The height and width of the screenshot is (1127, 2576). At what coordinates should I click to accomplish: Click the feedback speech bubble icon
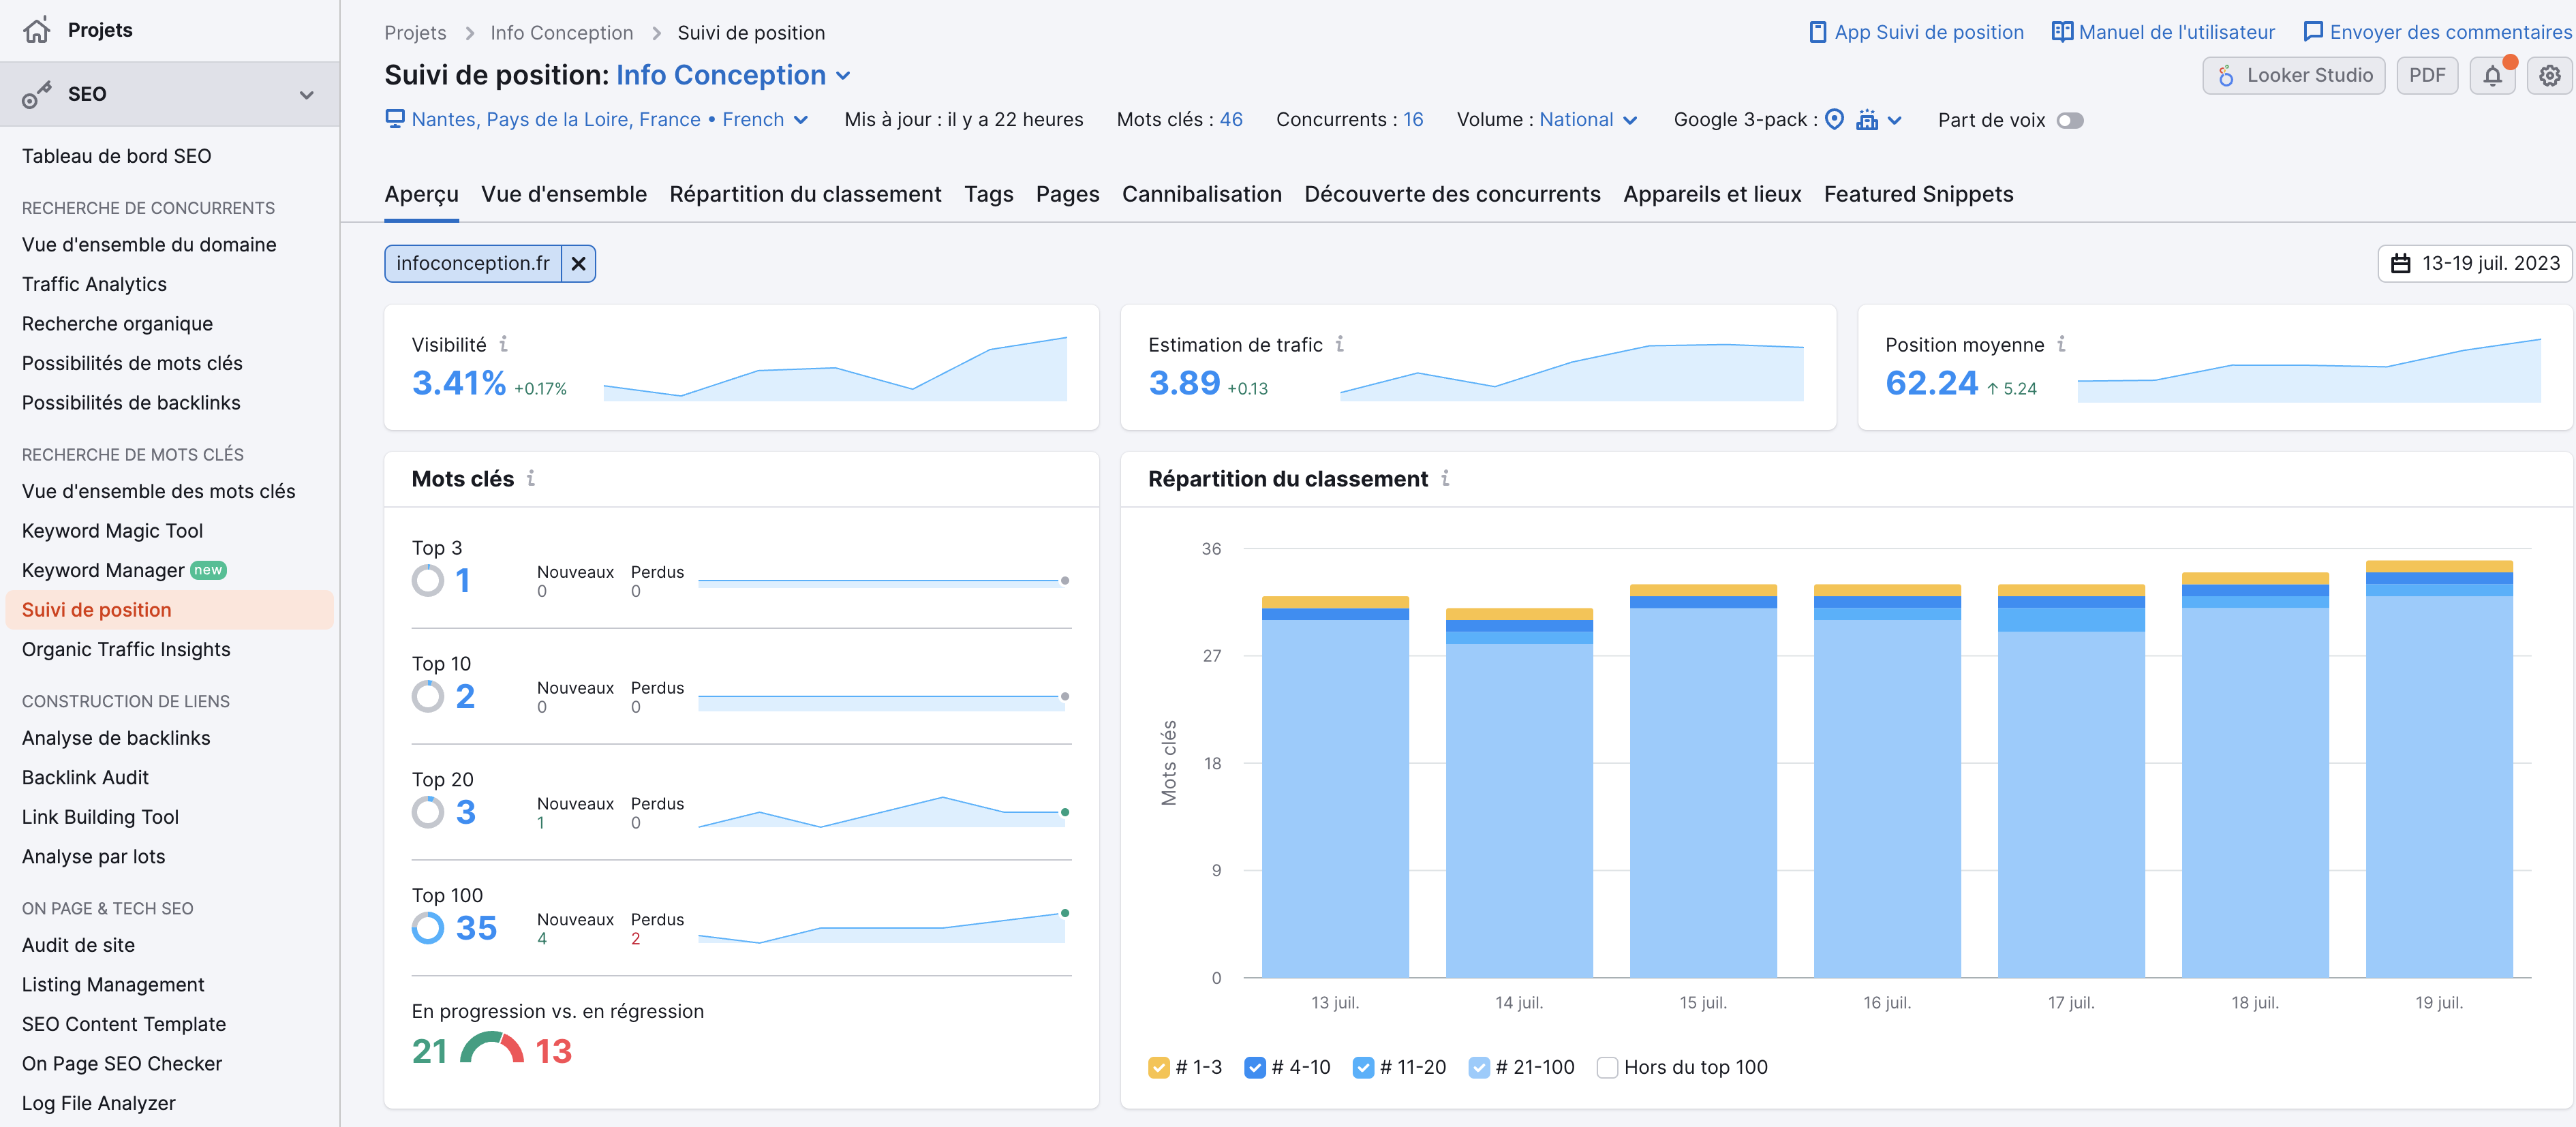2312,32
